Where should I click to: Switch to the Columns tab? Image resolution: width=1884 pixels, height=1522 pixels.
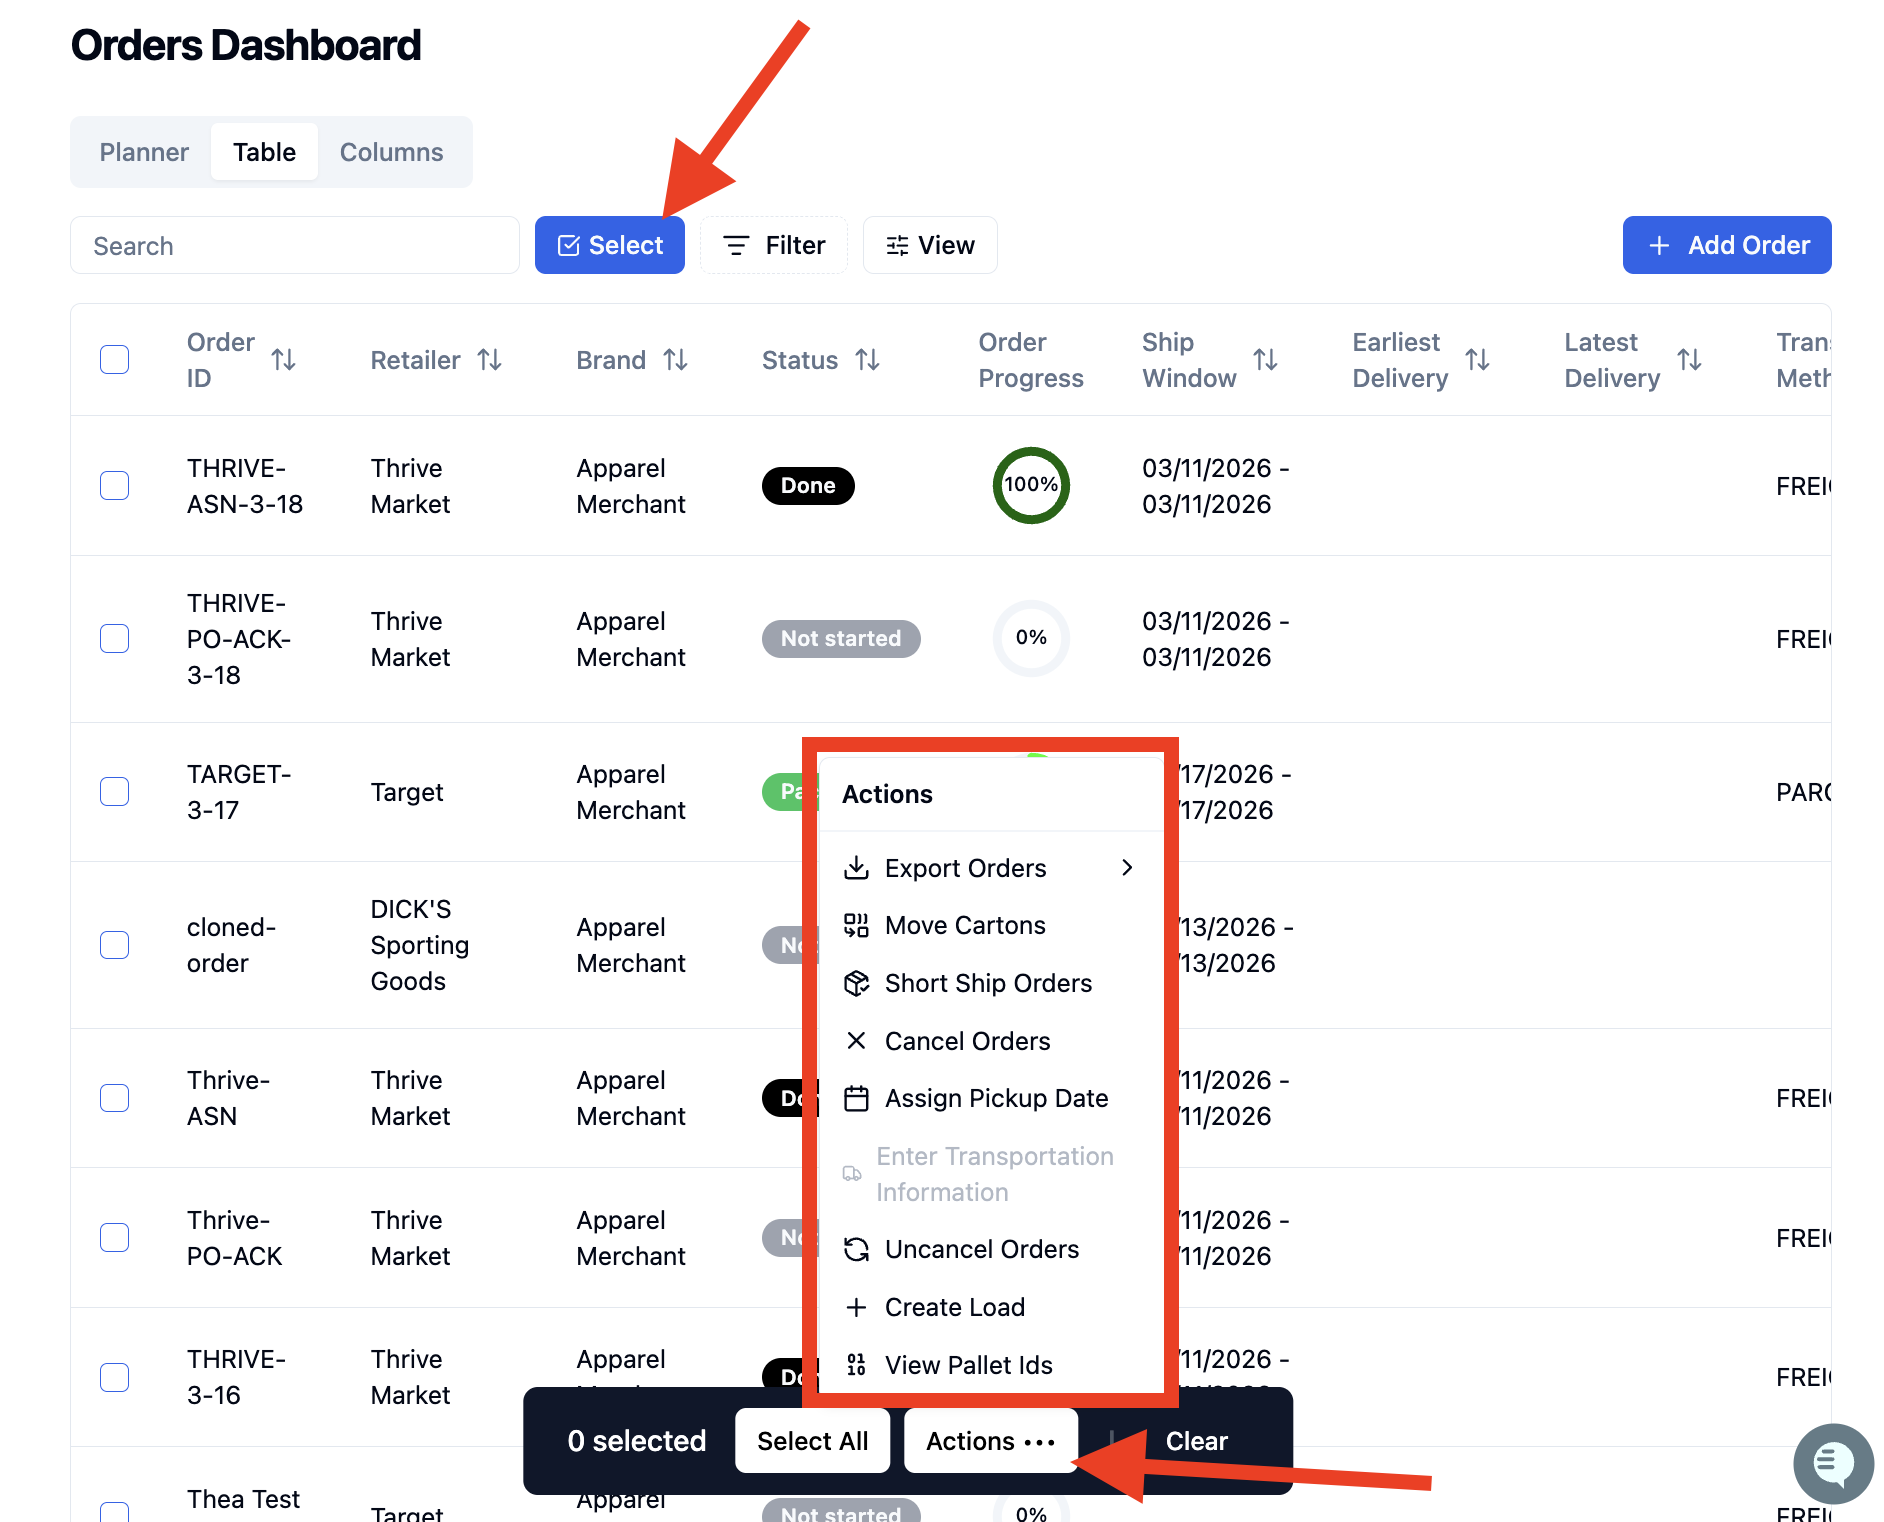(391, 152)
